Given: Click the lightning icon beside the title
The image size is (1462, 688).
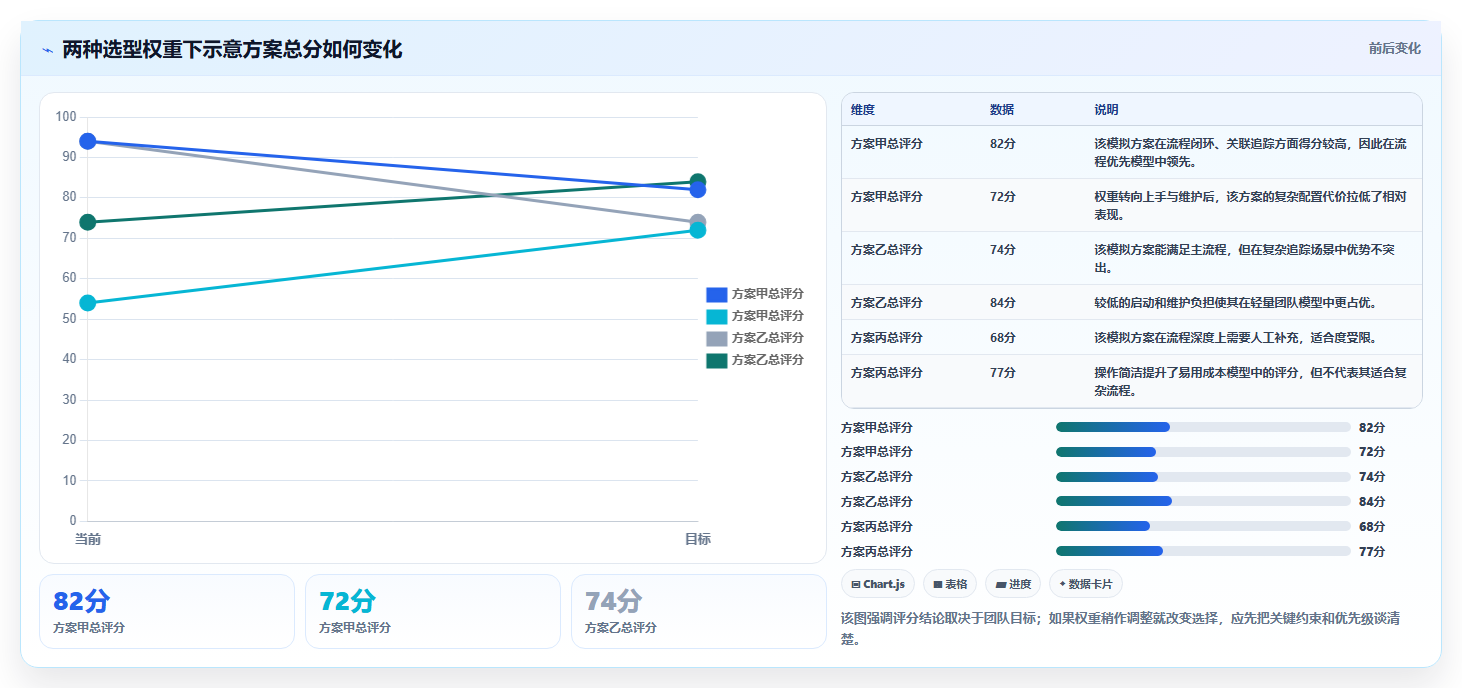Looking at the screenshot, I should pyautogui.click(x=47, y=50).
